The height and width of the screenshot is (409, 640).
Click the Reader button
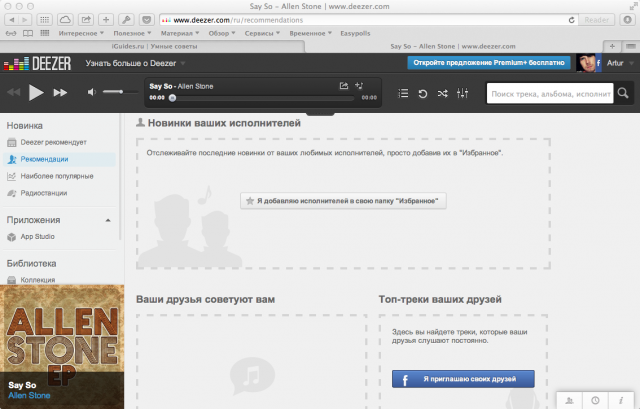pos(596,20)
